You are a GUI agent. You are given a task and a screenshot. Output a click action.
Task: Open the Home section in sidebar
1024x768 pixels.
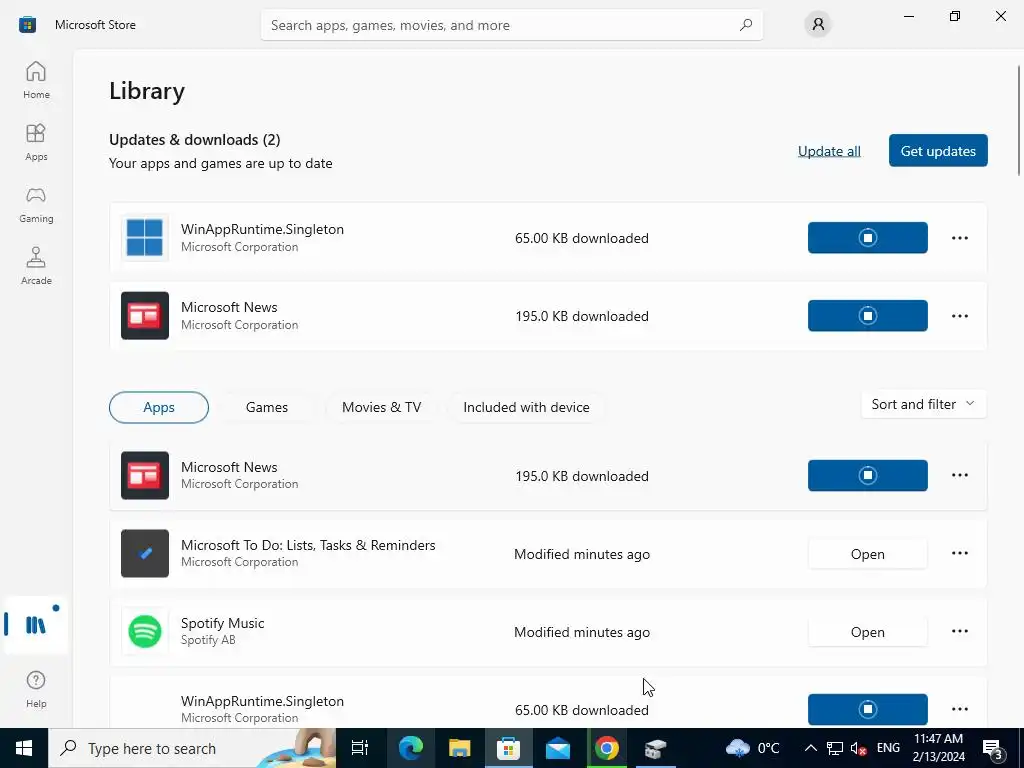point(36,80)
